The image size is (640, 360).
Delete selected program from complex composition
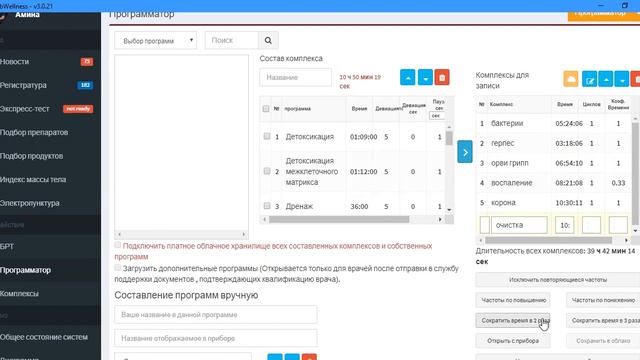point(442,77)
